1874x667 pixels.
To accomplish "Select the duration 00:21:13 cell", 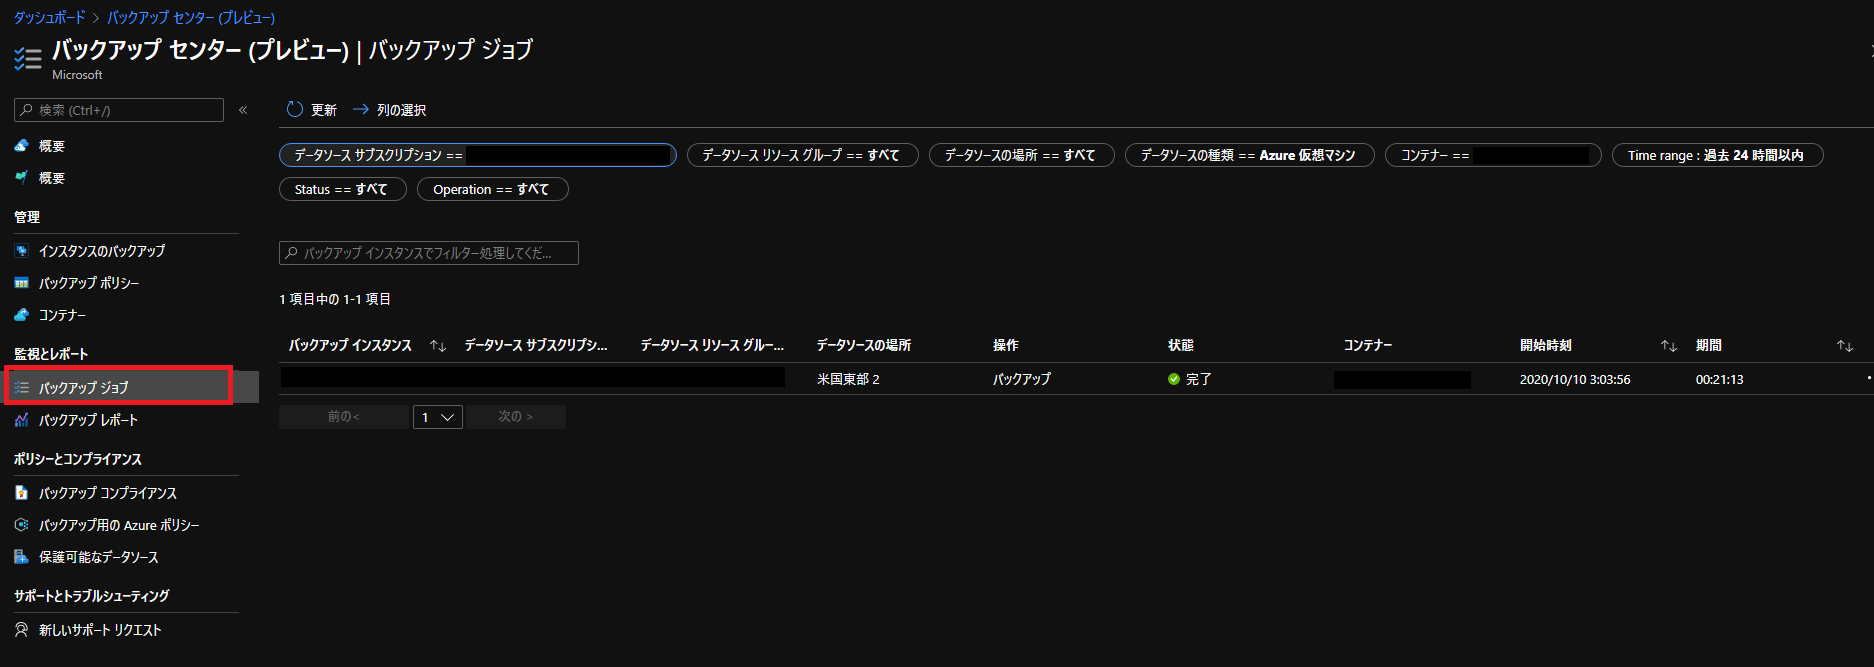I will click(1720, 379).
